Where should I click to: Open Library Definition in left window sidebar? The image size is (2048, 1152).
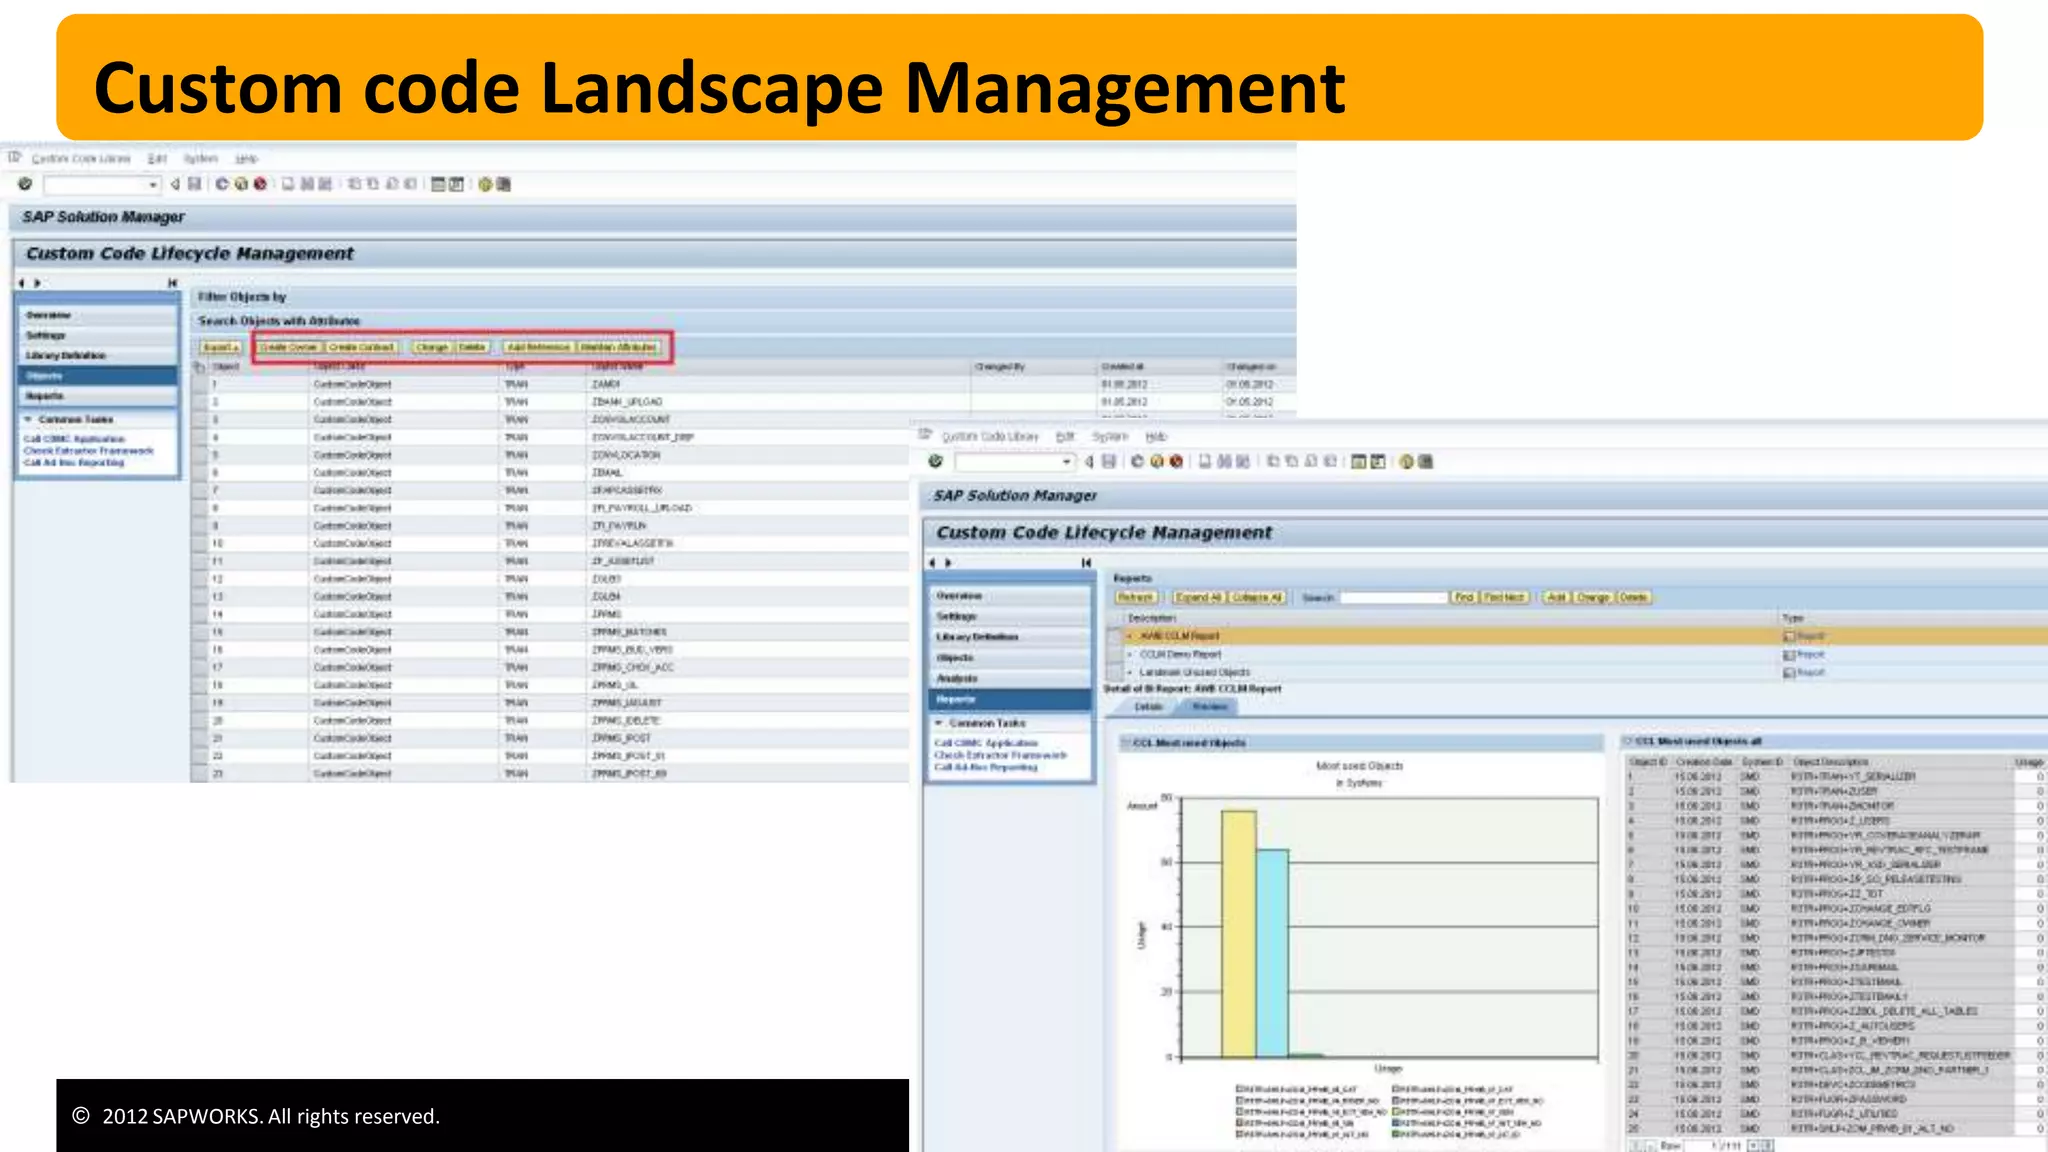coord(96,355)
